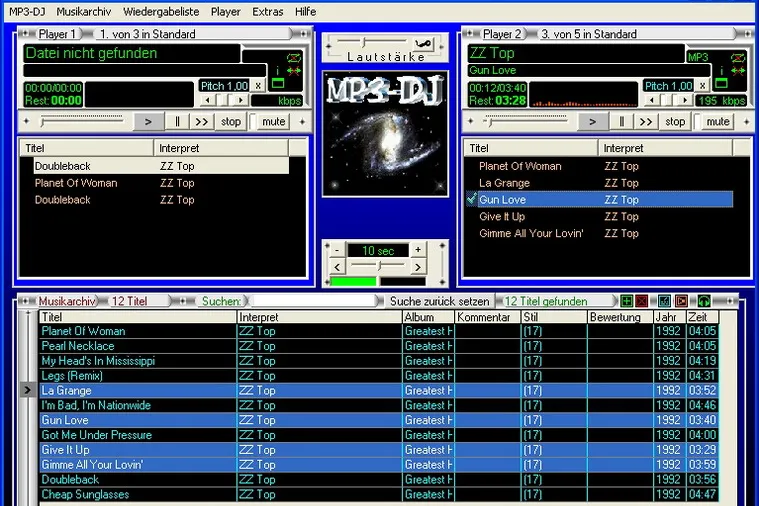Adjust the Lautstärke volume slider

(372, 42)
